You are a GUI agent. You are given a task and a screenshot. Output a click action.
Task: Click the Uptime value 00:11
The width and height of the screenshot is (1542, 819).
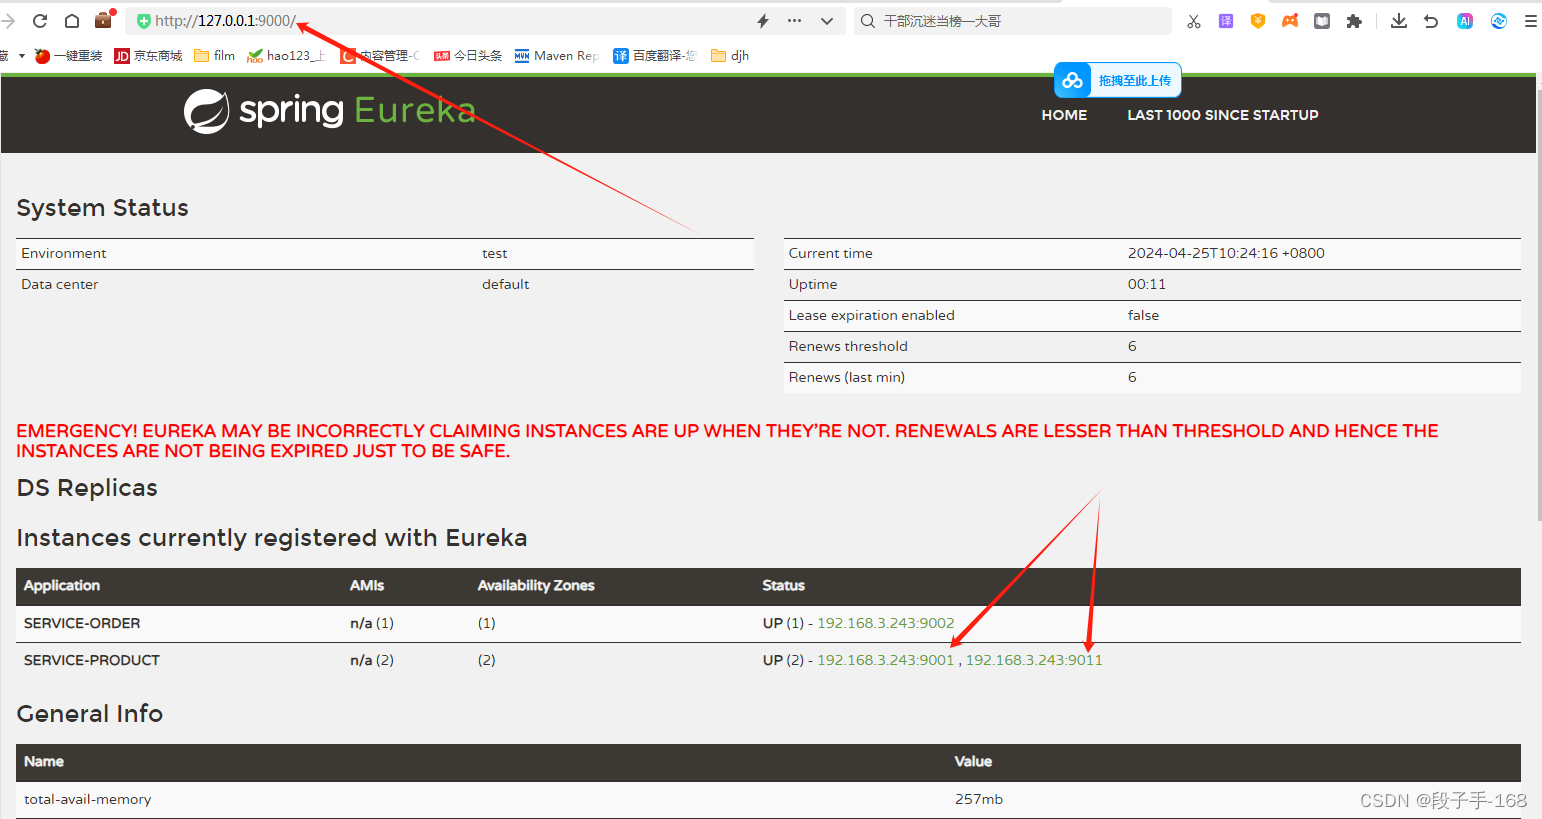pos(1147,284)
